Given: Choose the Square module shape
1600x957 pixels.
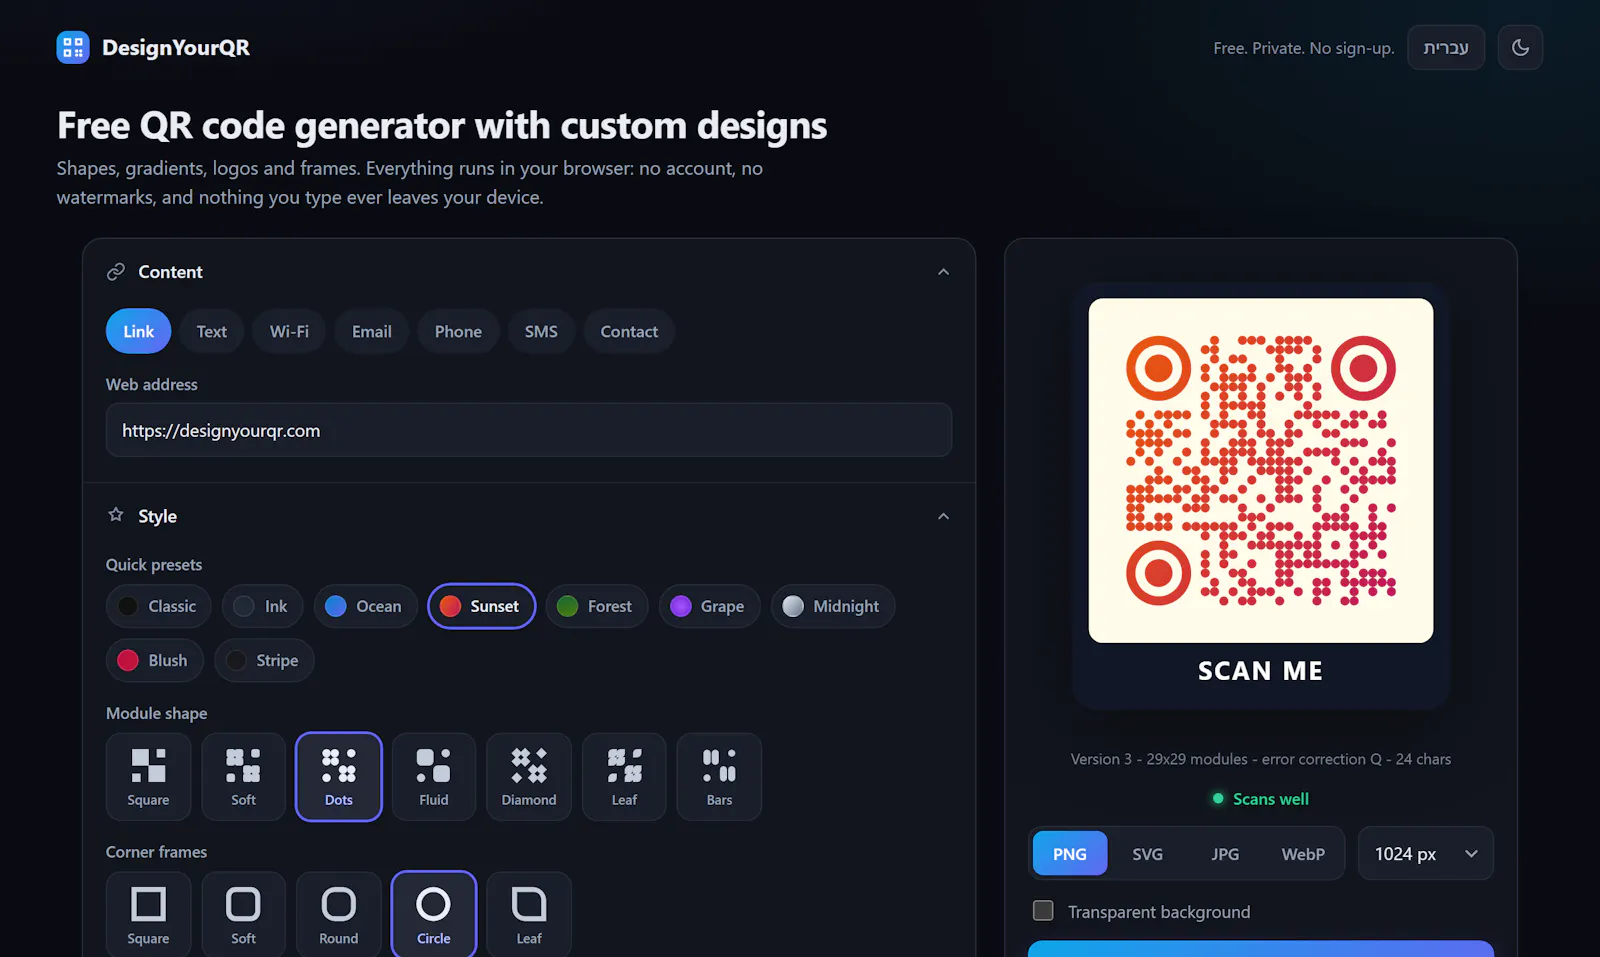Looking at the screenshot, I should point(148,777).
